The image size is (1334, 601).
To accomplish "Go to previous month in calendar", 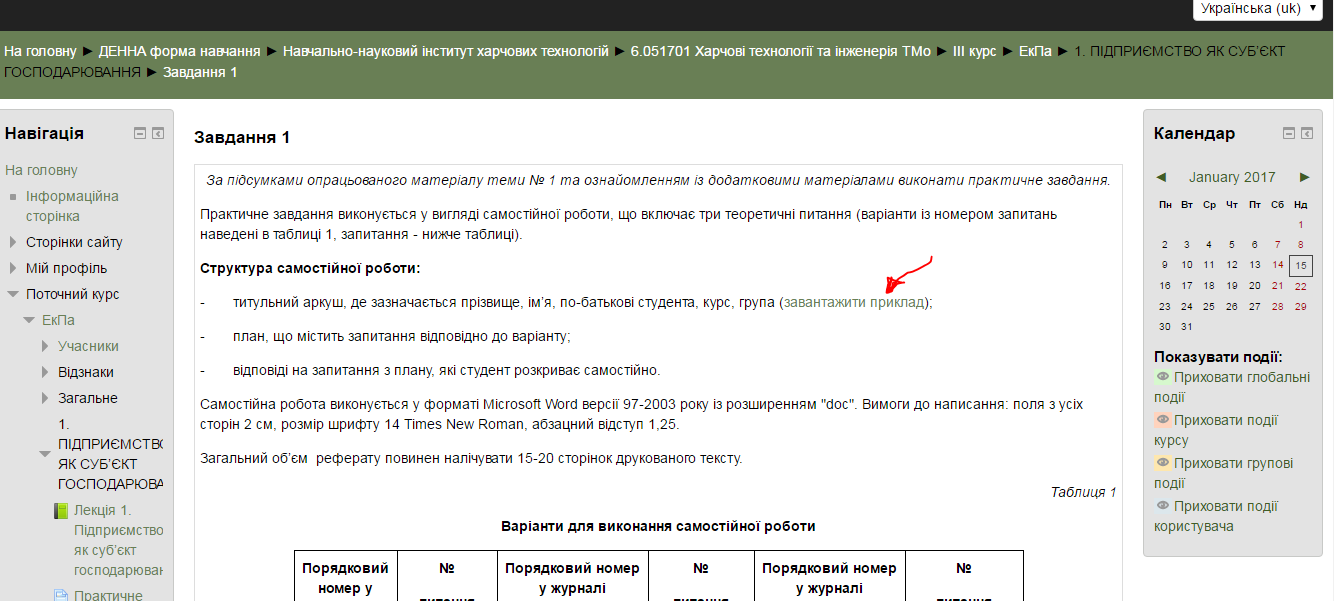I will (x=1161, y=177).
